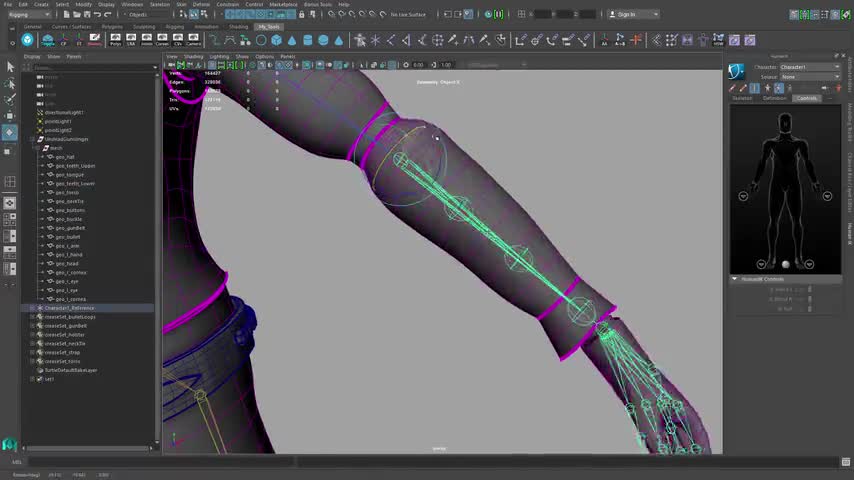Click the polygon cube shelf icon
The height and width of the screenshot is (480, 854).
[x=277, y=40]
